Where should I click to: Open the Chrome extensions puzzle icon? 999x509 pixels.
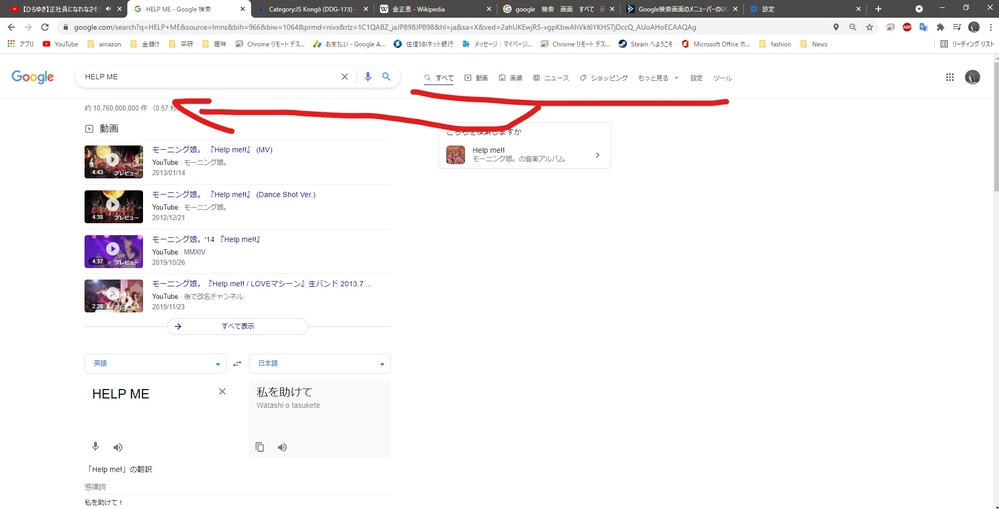tap(940, 27)
